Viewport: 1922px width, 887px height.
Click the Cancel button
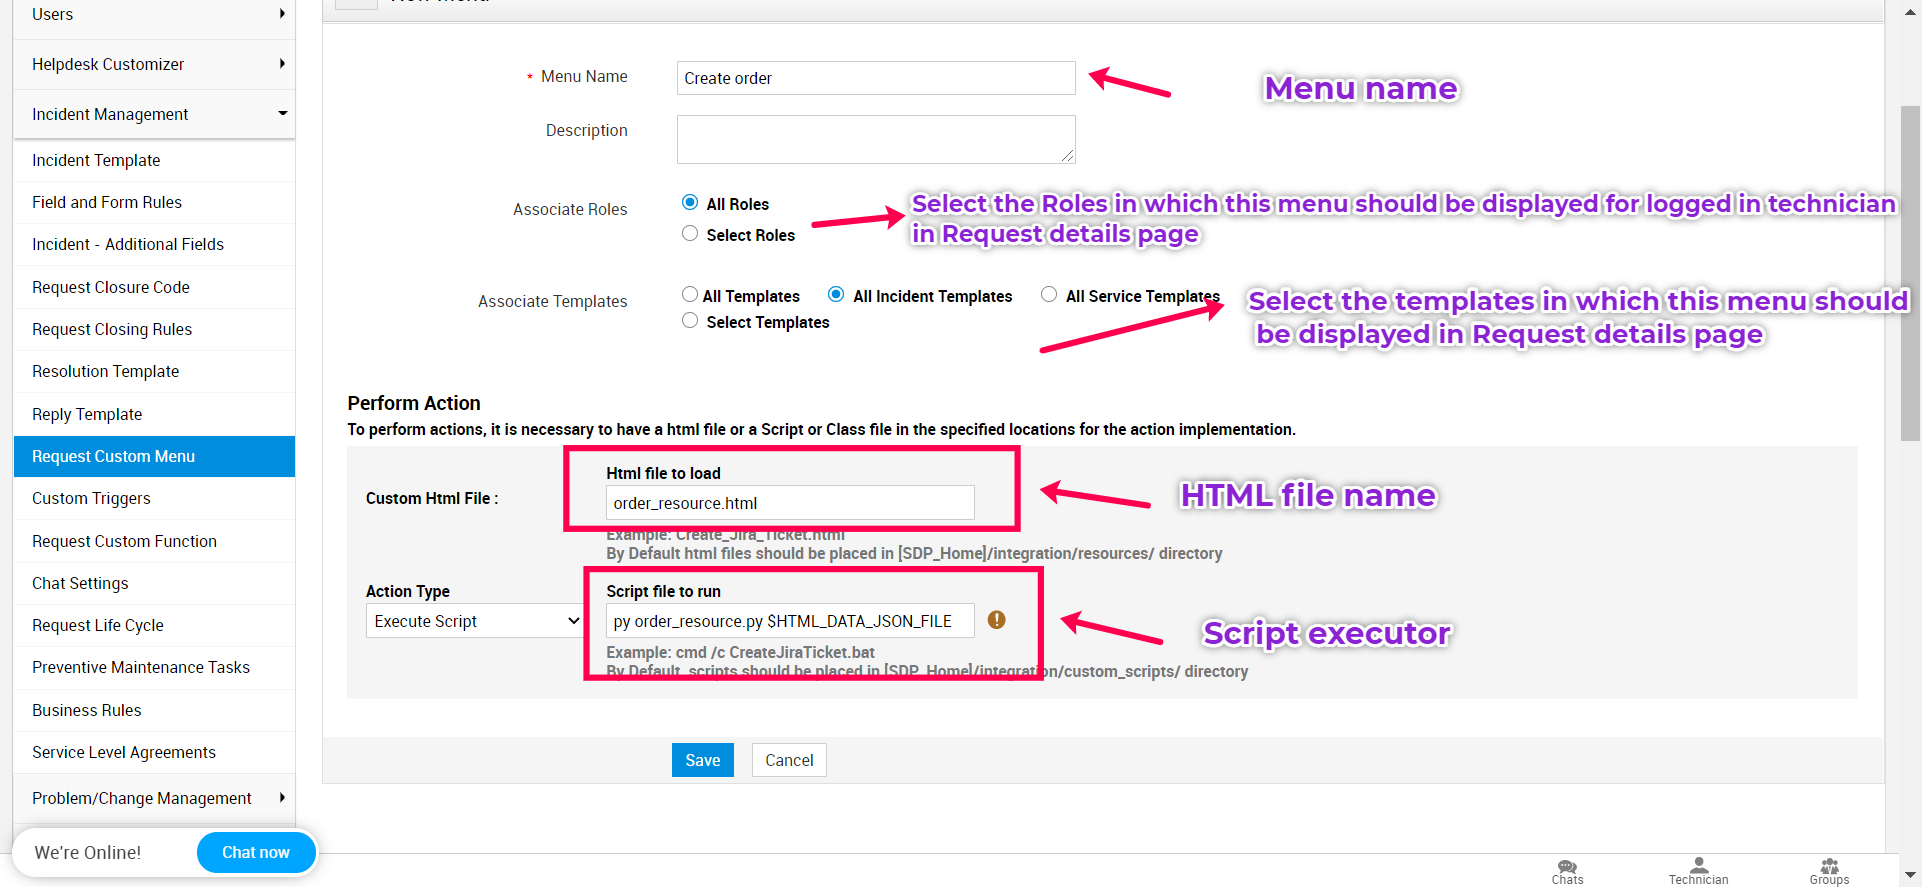pos(789,760)
